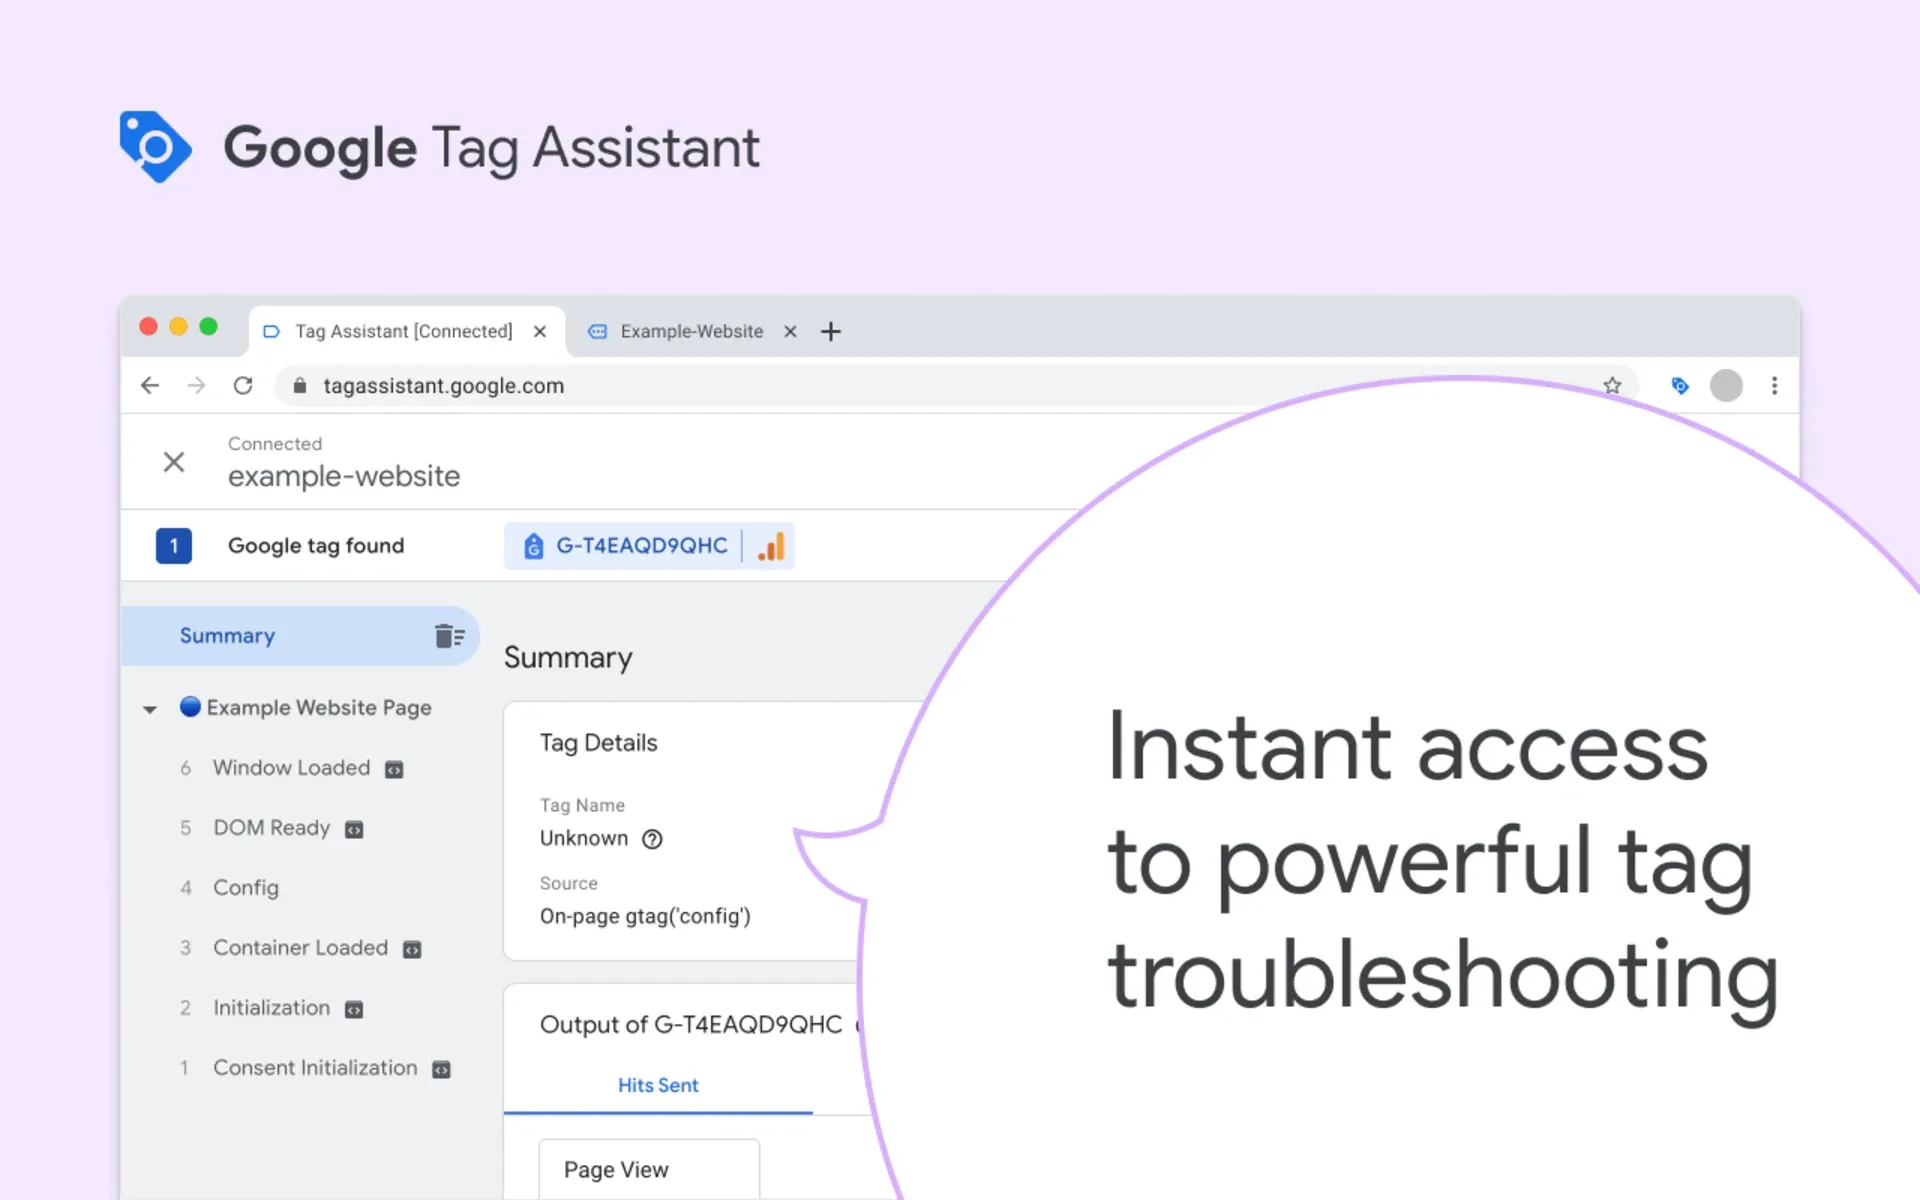1920x1200 pixels.
Task: Click the analytics icon on the G-T4EAQD9QHC chip
Action: [x=770, y=546]
